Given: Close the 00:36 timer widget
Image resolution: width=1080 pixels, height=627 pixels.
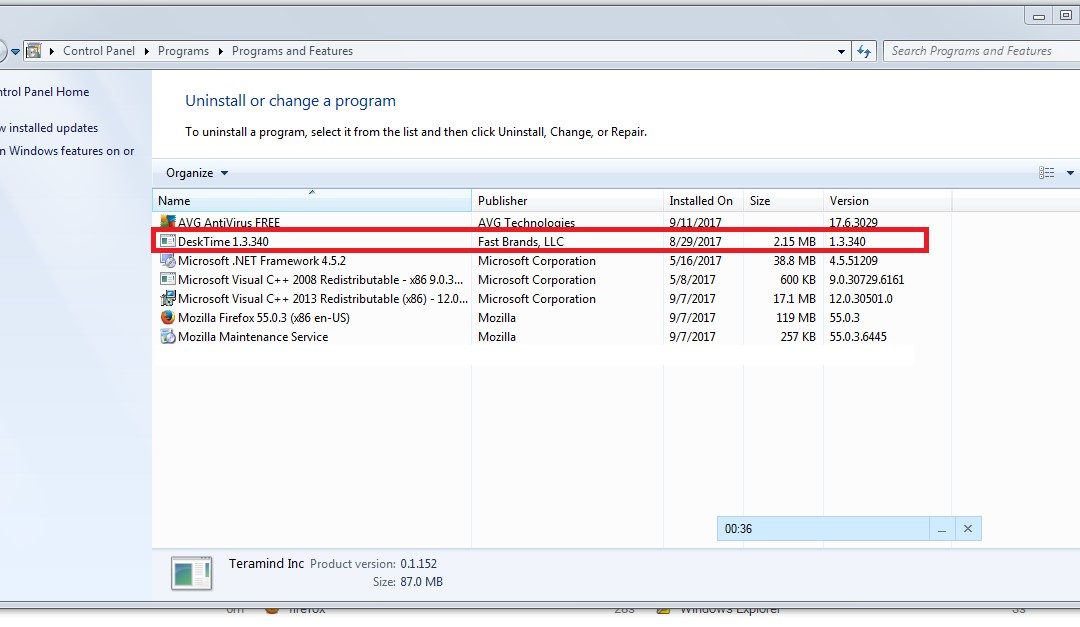Looking at the screenshot, I should click(968, 528).
